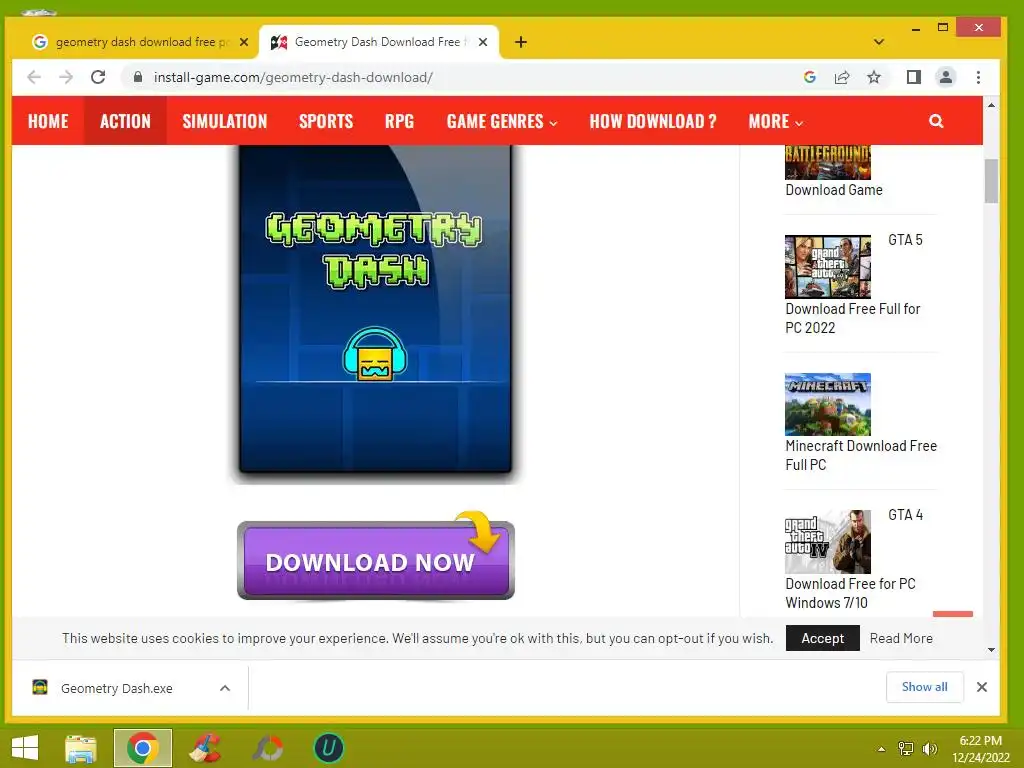Open the SPORTS category
The width and height of the screenshot is (1024, 768).
326,121
